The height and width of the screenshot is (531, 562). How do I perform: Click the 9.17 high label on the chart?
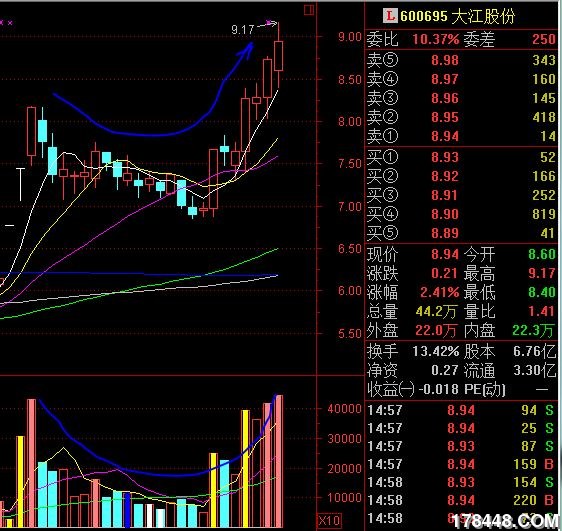point(243,29)
